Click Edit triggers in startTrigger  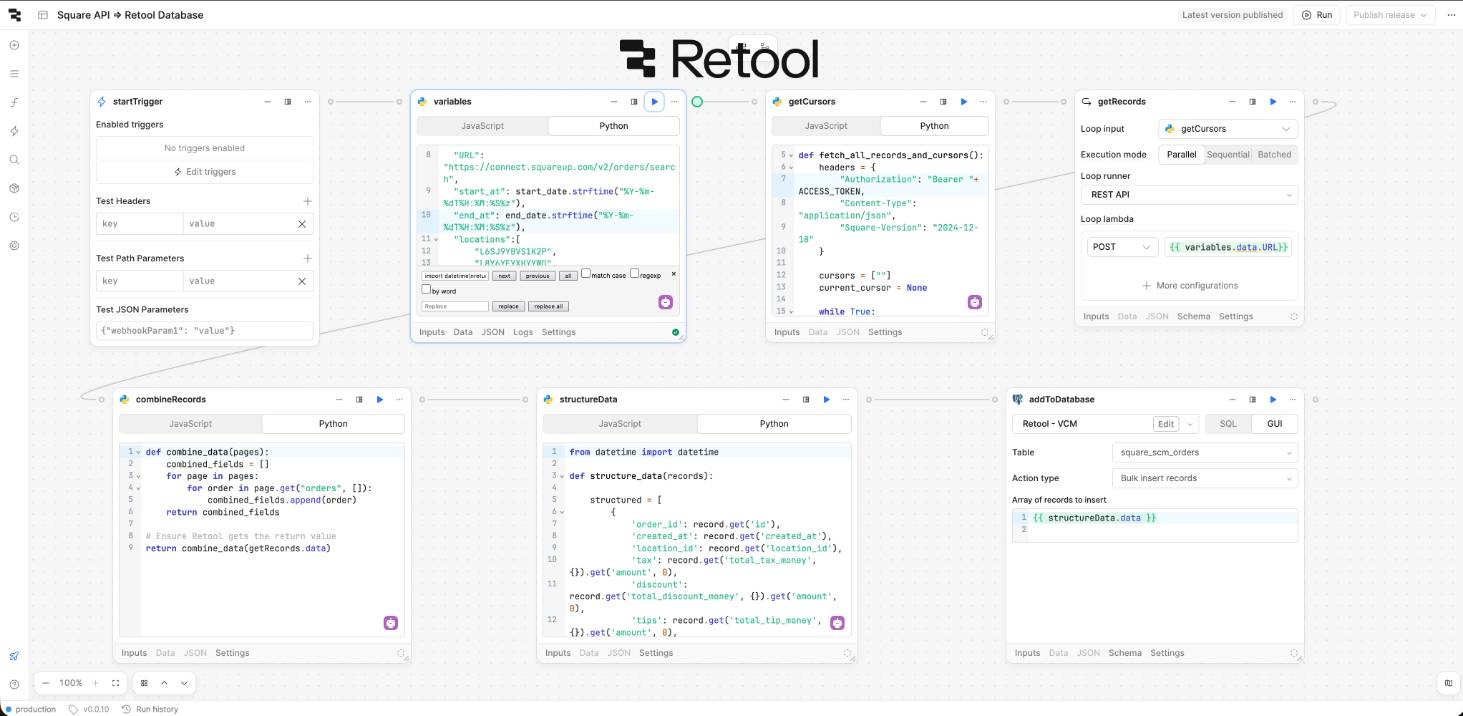point(205,172)
